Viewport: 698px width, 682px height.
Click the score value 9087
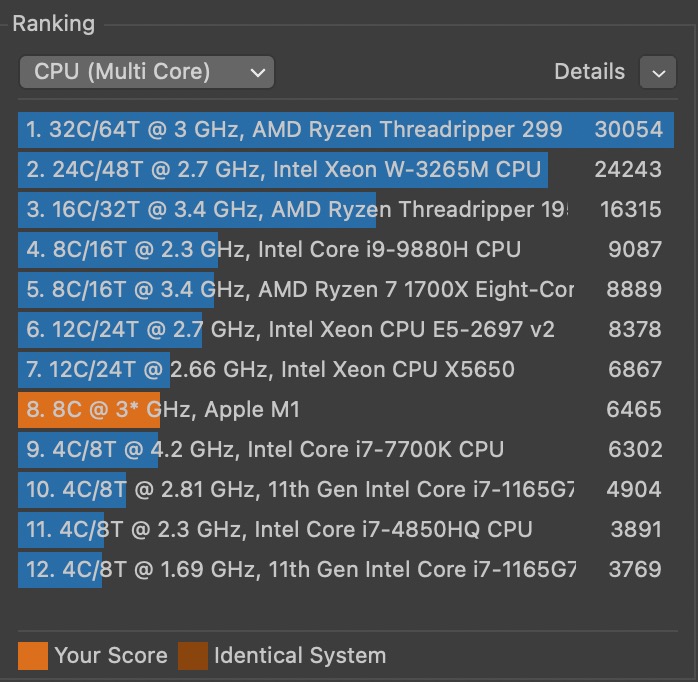click(635, 249)
